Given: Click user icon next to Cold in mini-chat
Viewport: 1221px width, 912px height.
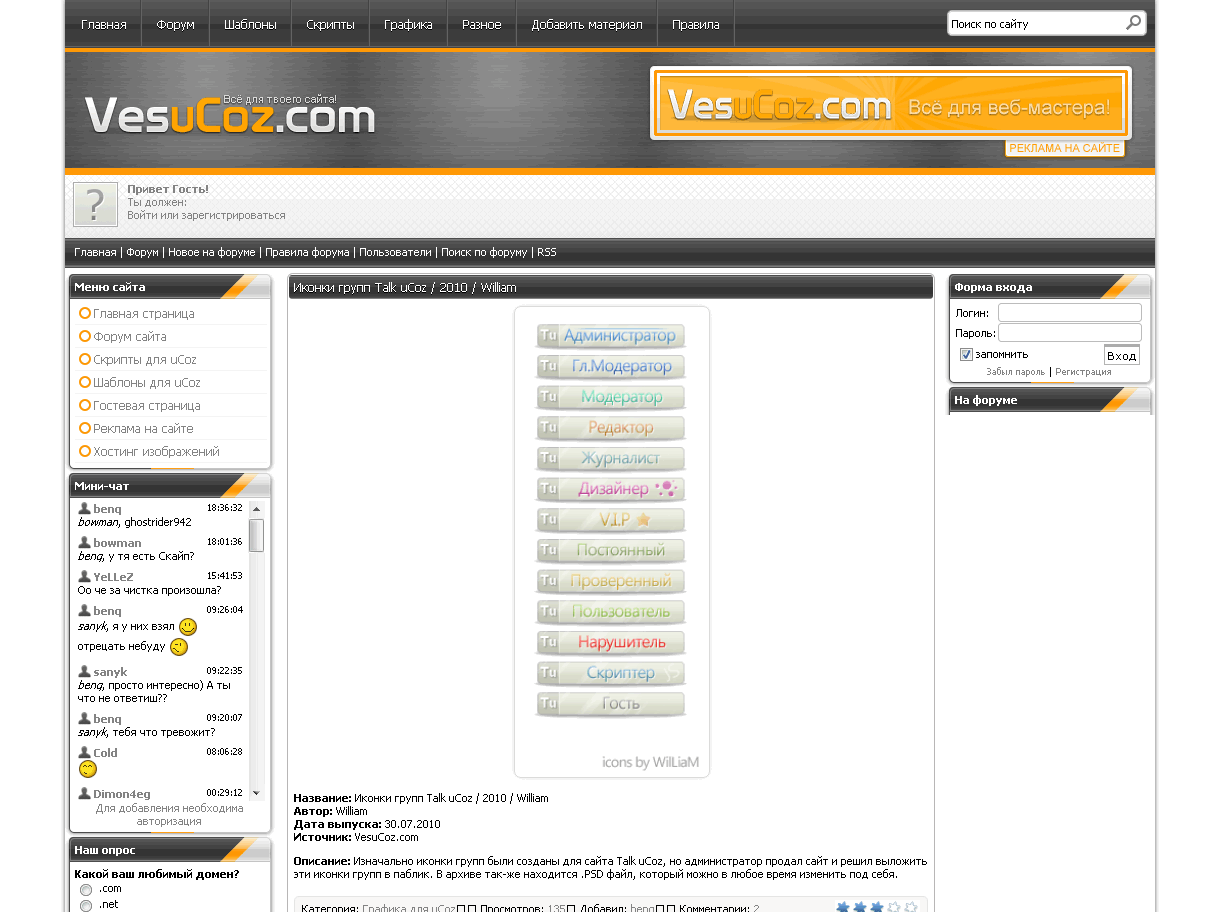Looking at the screenshot, I should point(84,753).
